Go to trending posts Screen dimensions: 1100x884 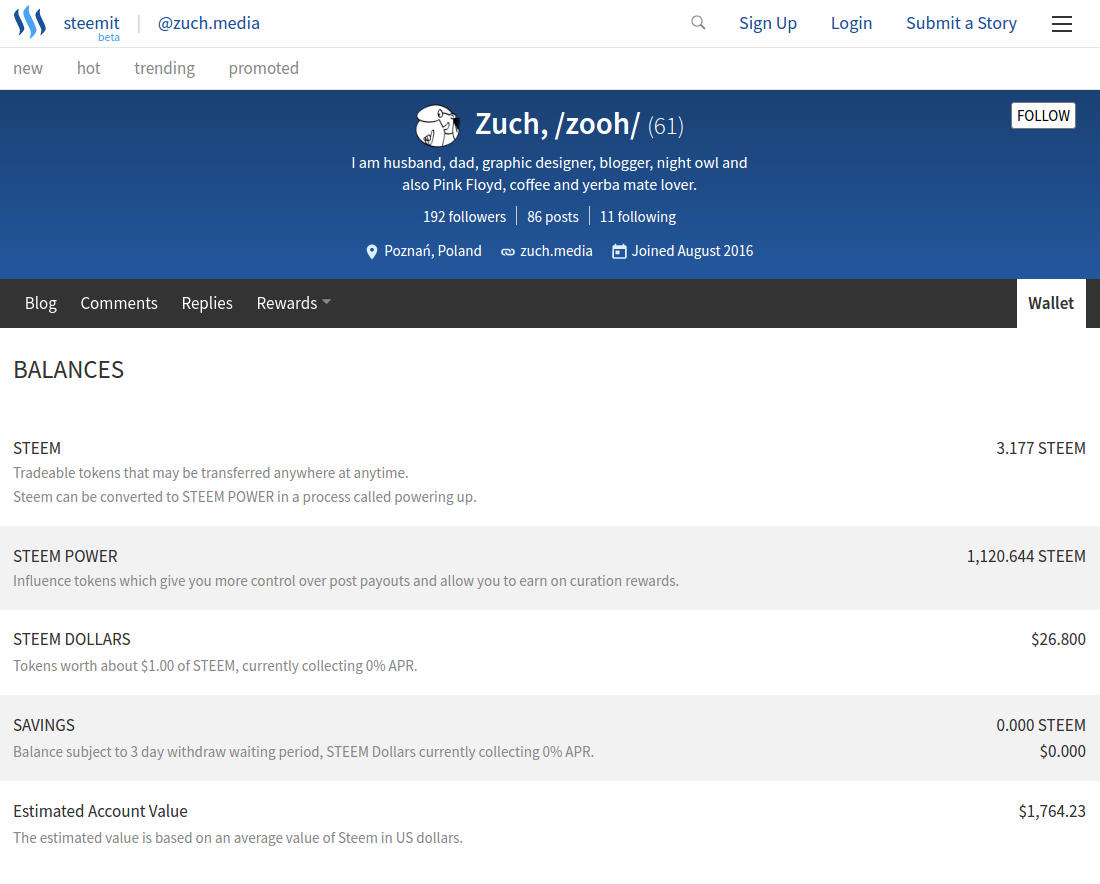[x=165, y=68]
